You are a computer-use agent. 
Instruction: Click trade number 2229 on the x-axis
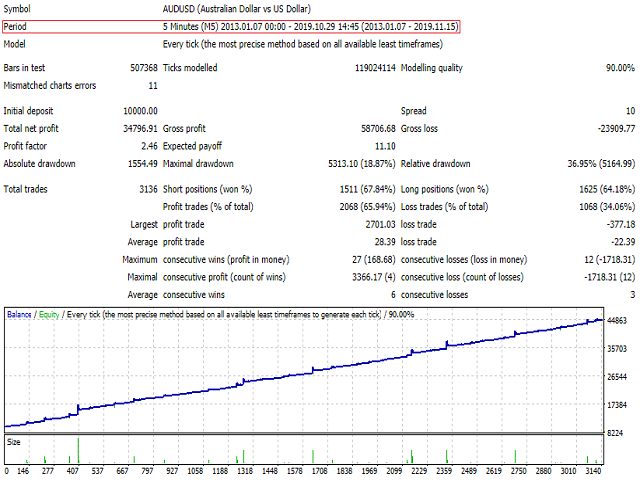419,471
